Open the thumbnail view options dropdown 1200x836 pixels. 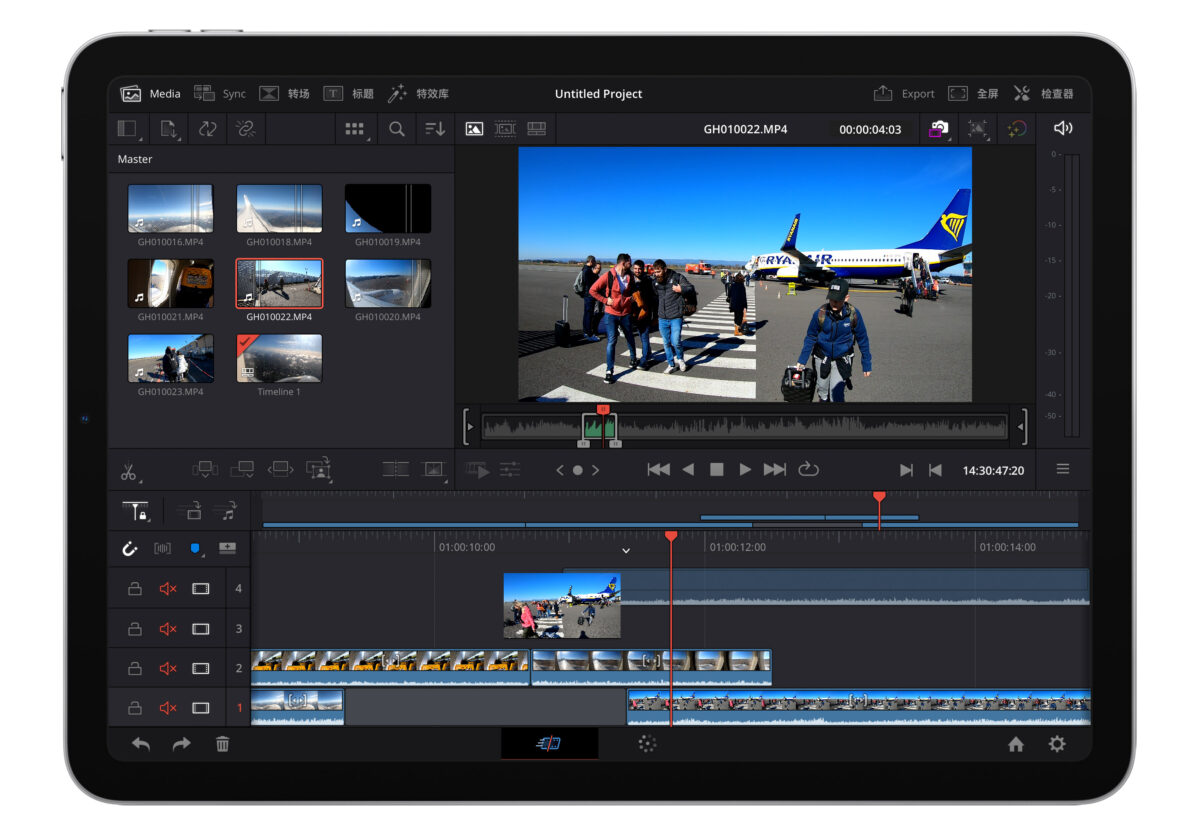pos(355,129)
